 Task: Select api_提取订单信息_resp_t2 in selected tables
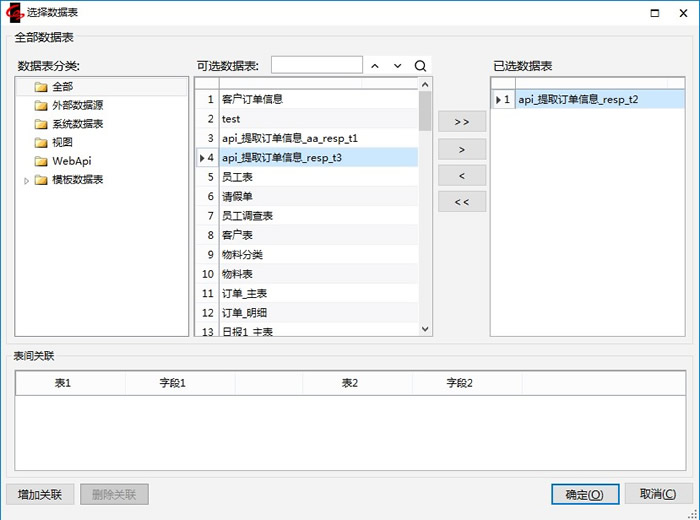[x=577, y=99]
